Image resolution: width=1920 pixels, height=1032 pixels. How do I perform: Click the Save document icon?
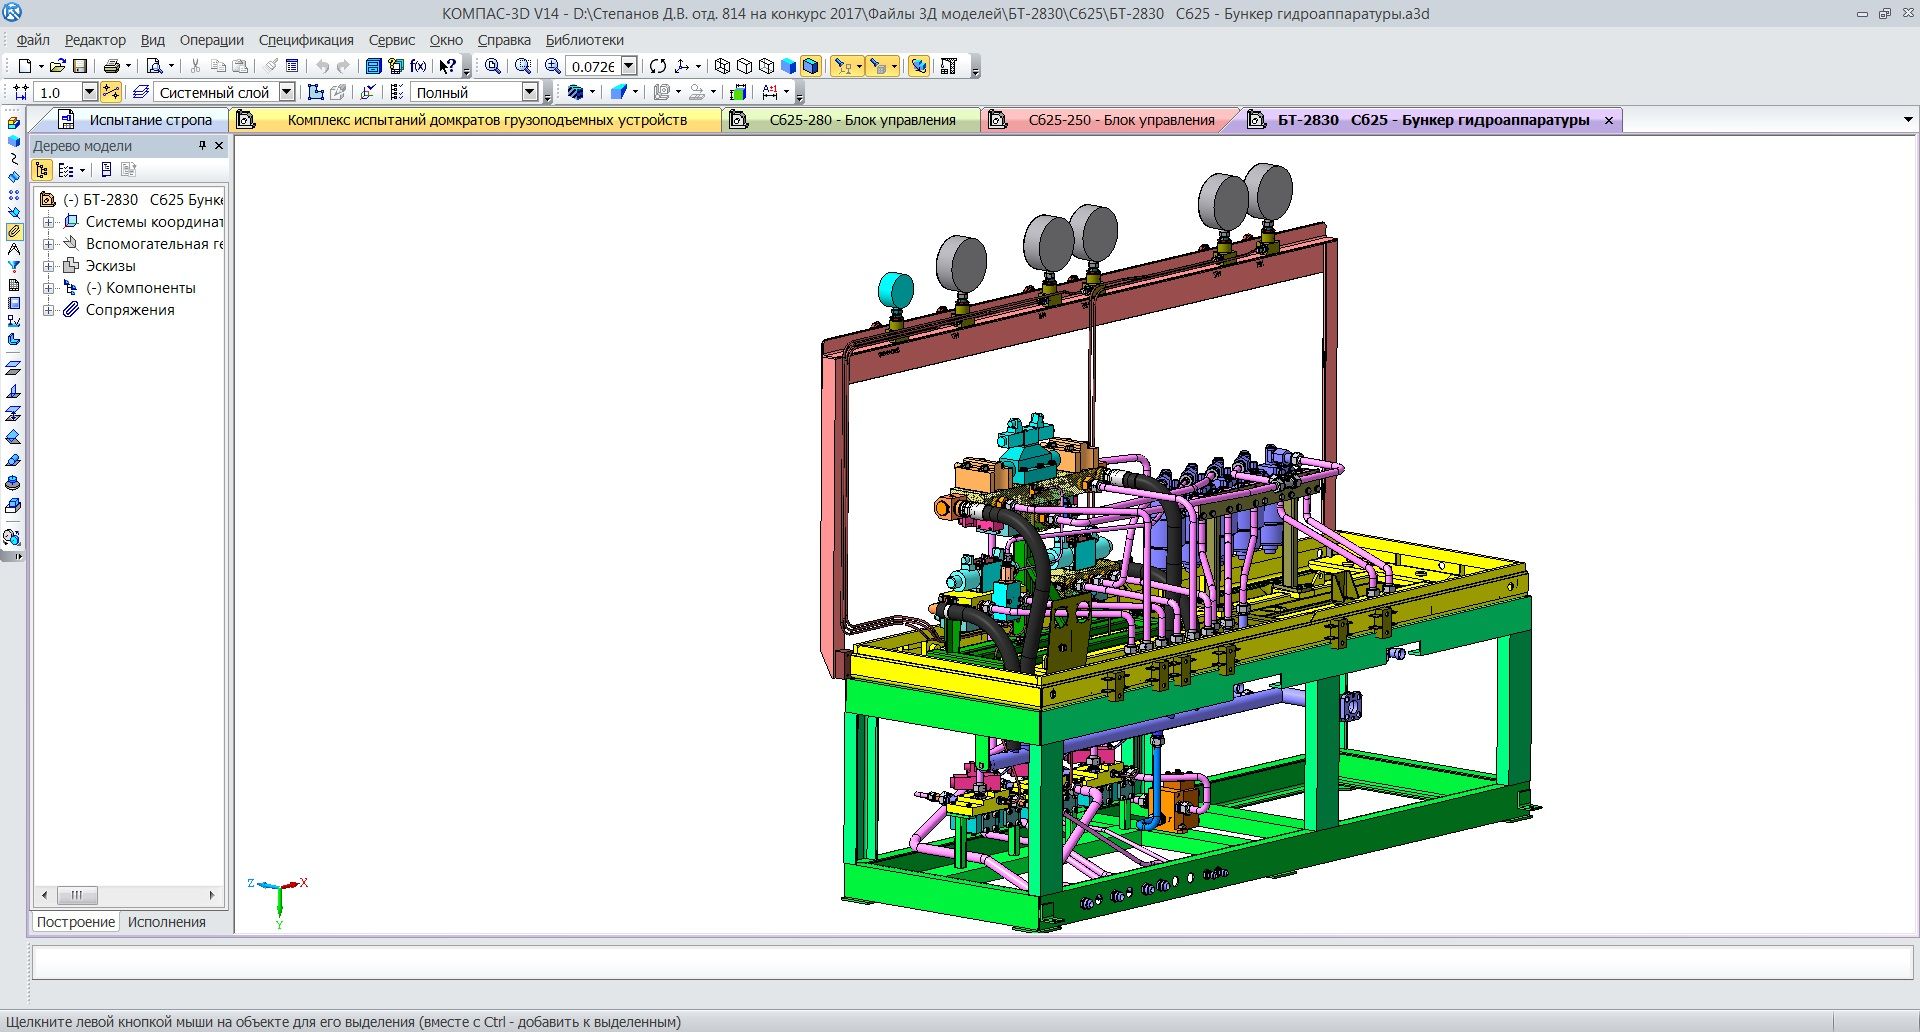point(80,66)
